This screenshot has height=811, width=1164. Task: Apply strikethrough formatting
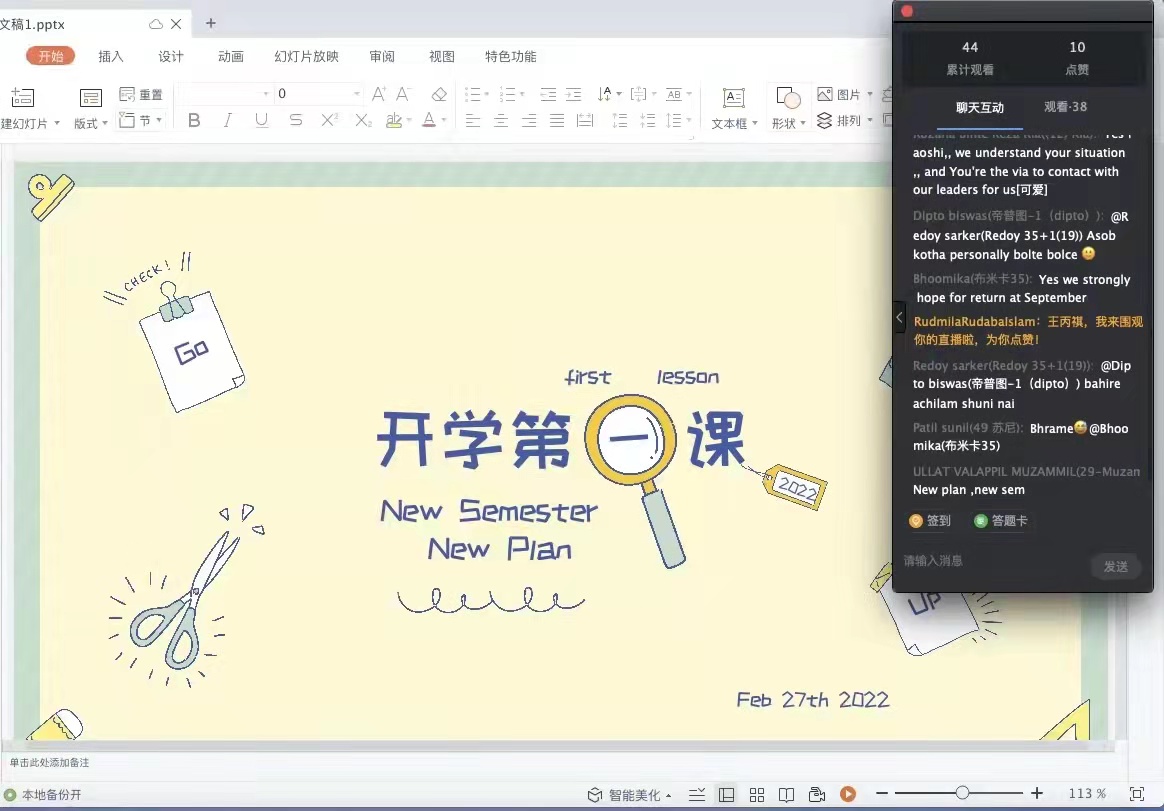296,121
